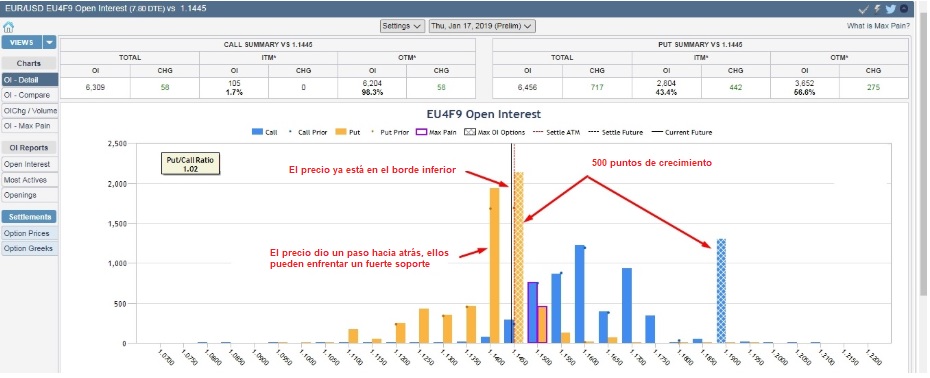Click the lightning bolt icon in title bar

(878, 9)
